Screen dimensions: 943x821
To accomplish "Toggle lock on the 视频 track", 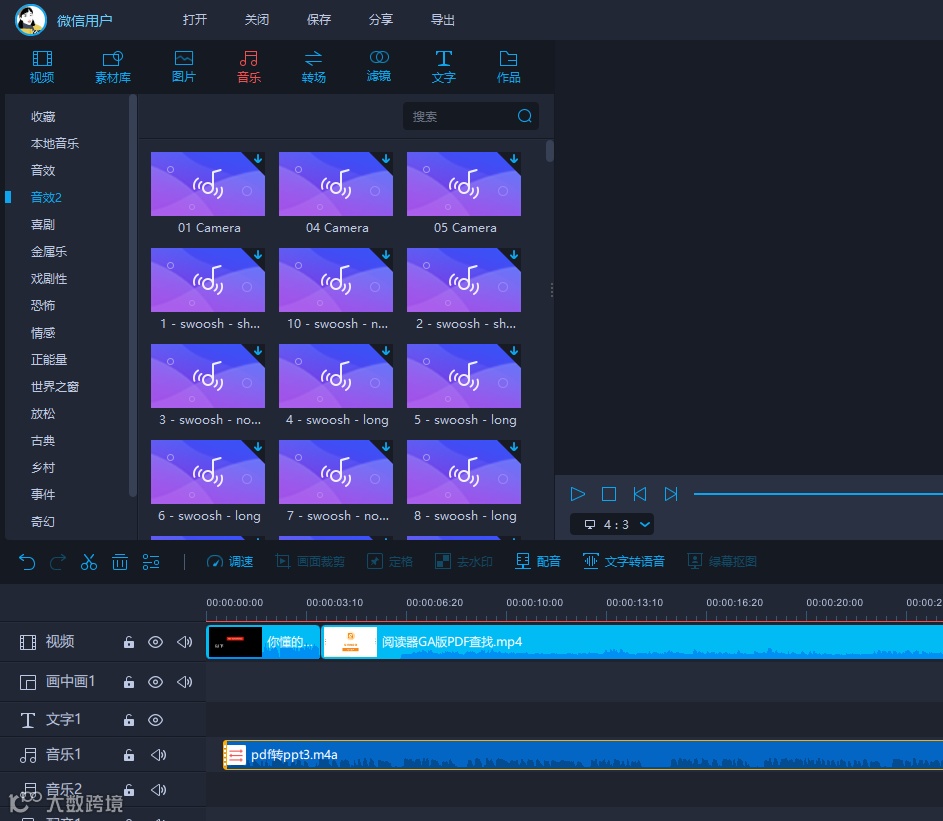I will pos(129,642).
